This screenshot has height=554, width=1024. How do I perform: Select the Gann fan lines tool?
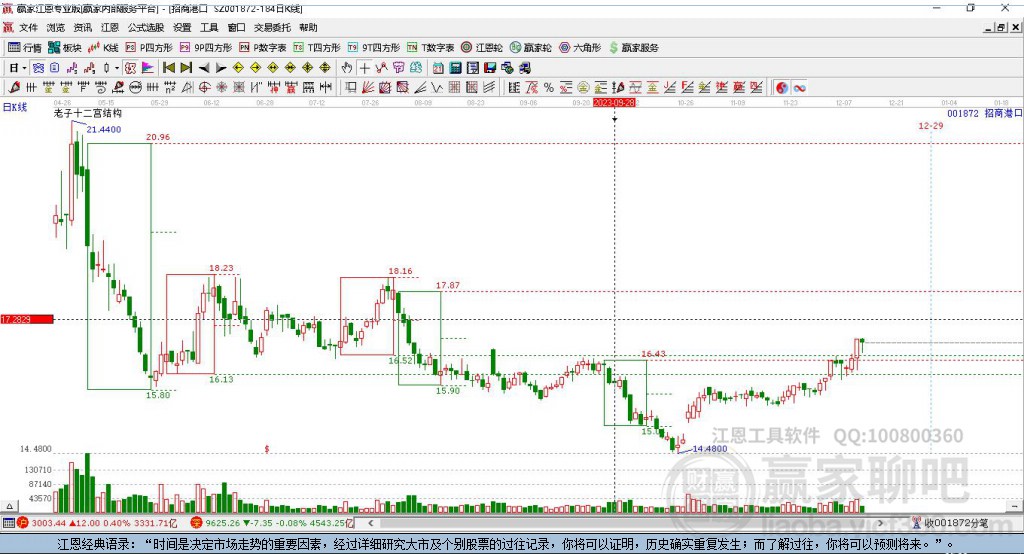tap(368, 88)
